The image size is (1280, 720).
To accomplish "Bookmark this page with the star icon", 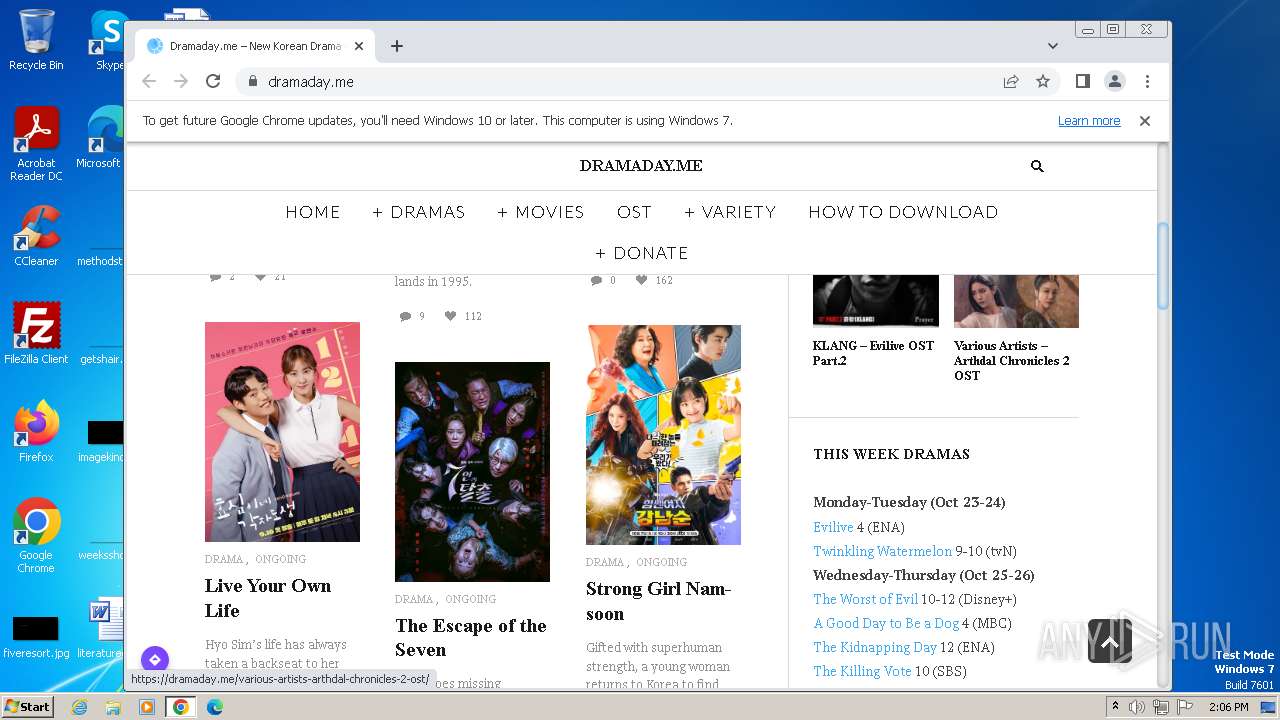I will pos(1043,81).
